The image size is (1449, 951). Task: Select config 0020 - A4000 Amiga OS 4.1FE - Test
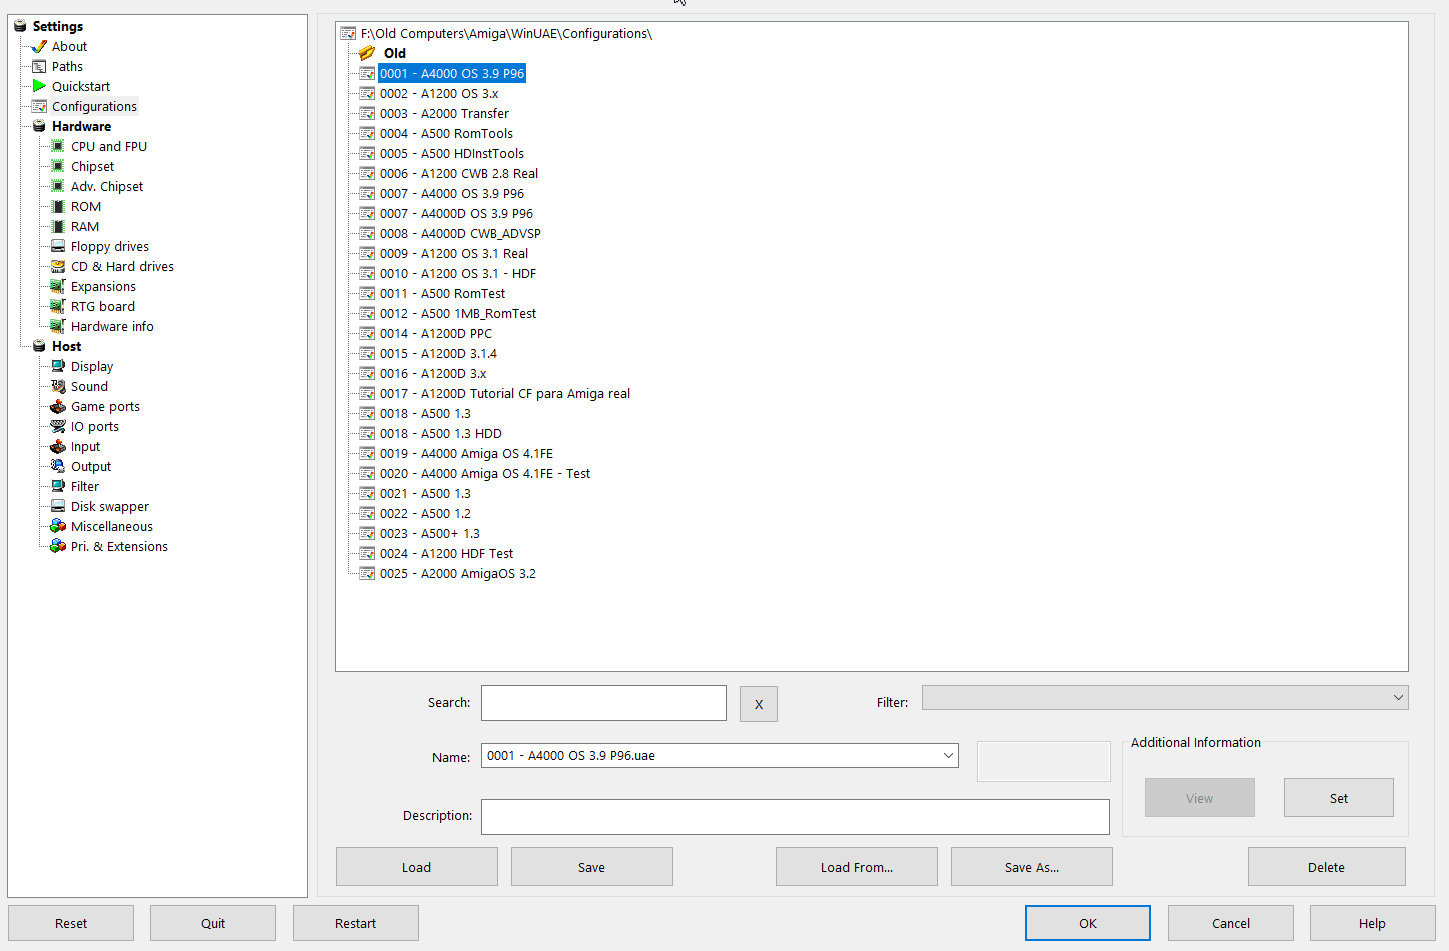[485, 473]
